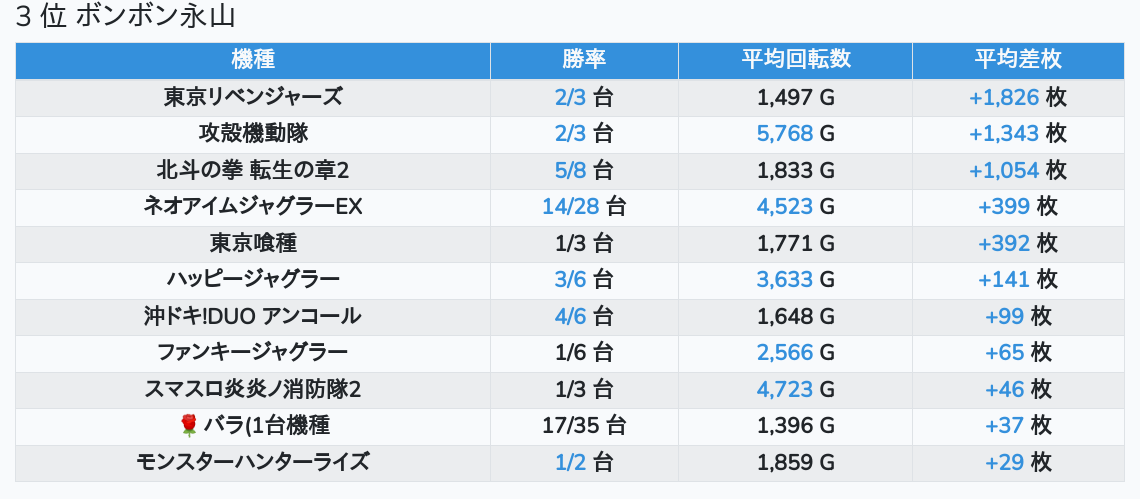Click the 4,723 average spin value
1140x499 pixels.
click(x=785, y=389)
